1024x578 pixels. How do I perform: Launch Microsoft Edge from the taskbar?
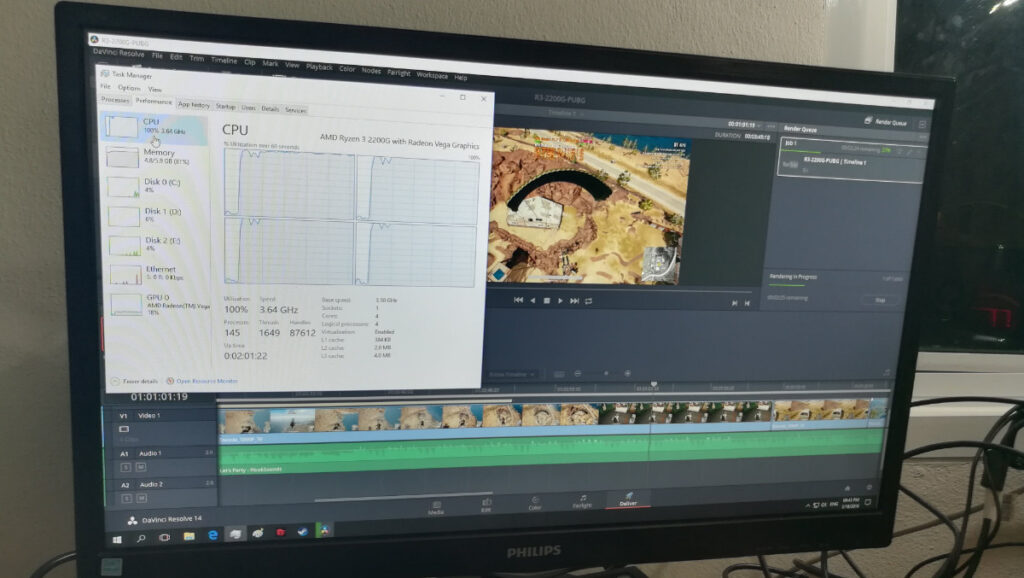pyautogui.click(x=212, y=535)
